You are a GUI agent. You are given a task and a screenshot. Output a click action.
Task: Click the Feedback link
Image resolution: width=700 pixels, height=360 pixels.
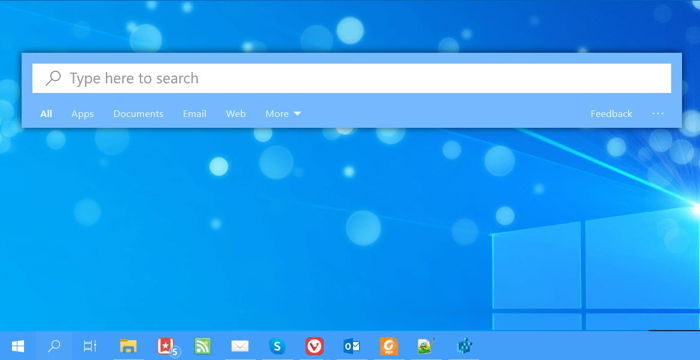coord(611,114)
